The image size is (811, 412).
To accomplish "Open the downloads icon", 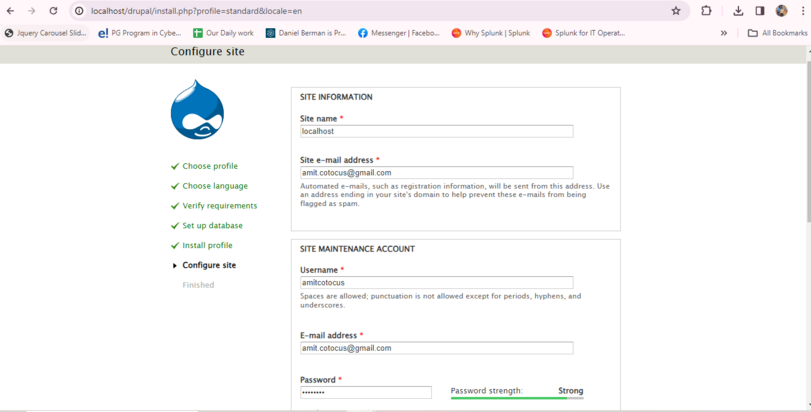I will [x=738, y=11].
